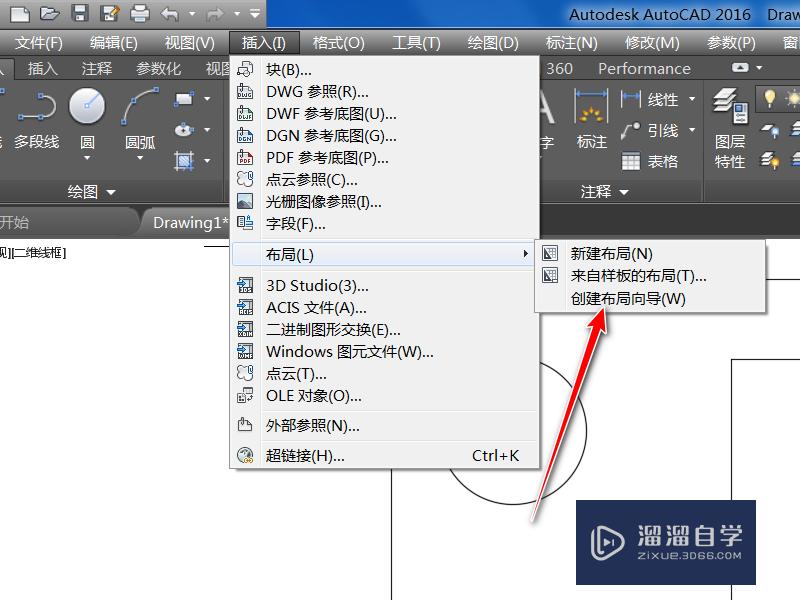Viewport: 800px width, 600px height.
Task: Expand the 绘图 (Draw) panel
Action: pyautogui.click(x=111, y=190)
